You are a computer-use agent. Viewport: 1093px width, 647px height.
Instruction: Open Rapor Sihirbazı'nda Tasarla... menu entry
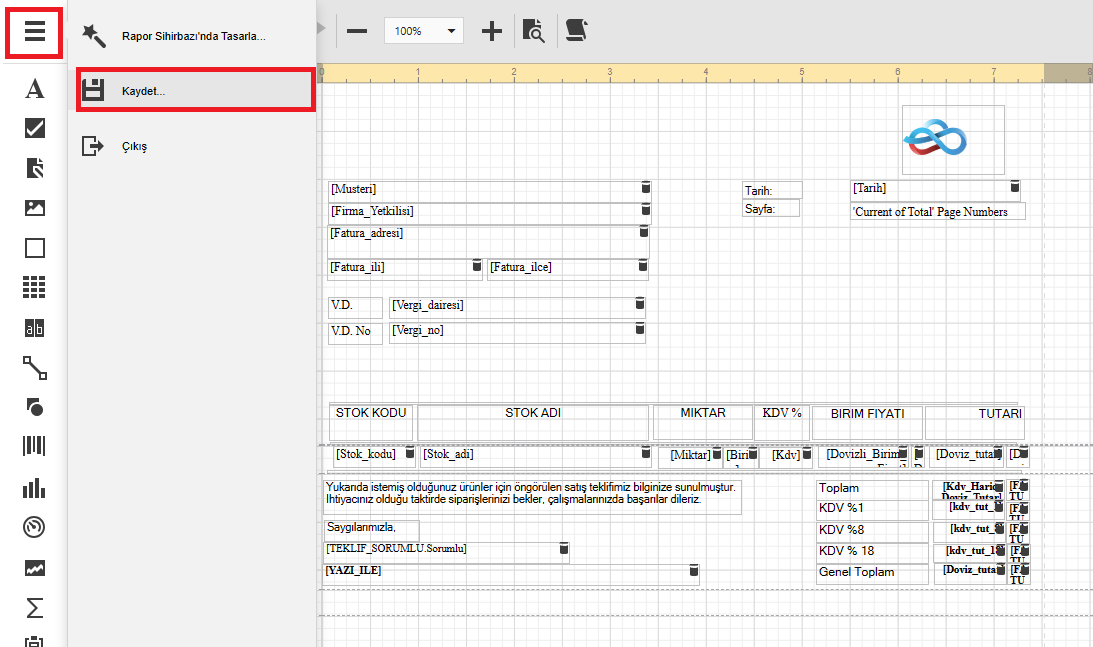193,36
